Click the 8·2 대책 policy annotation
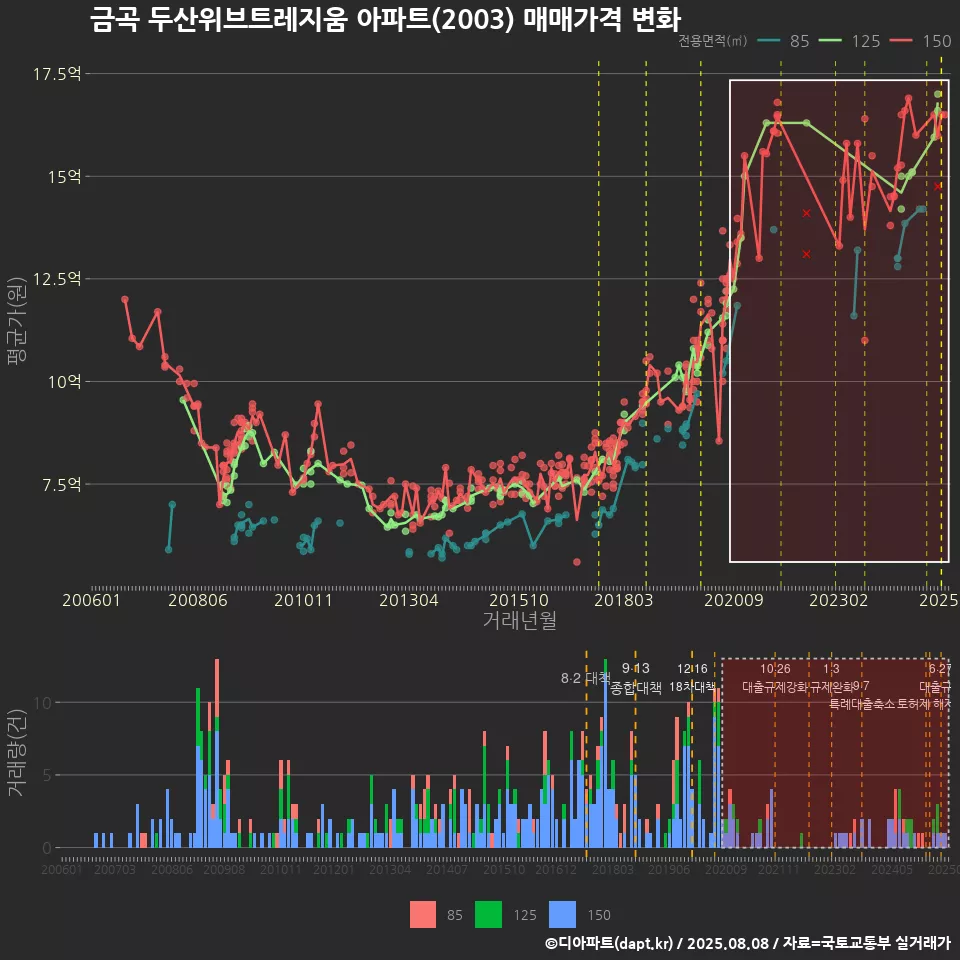The height and width of the screenshot is (960, 960). point(586,678)
